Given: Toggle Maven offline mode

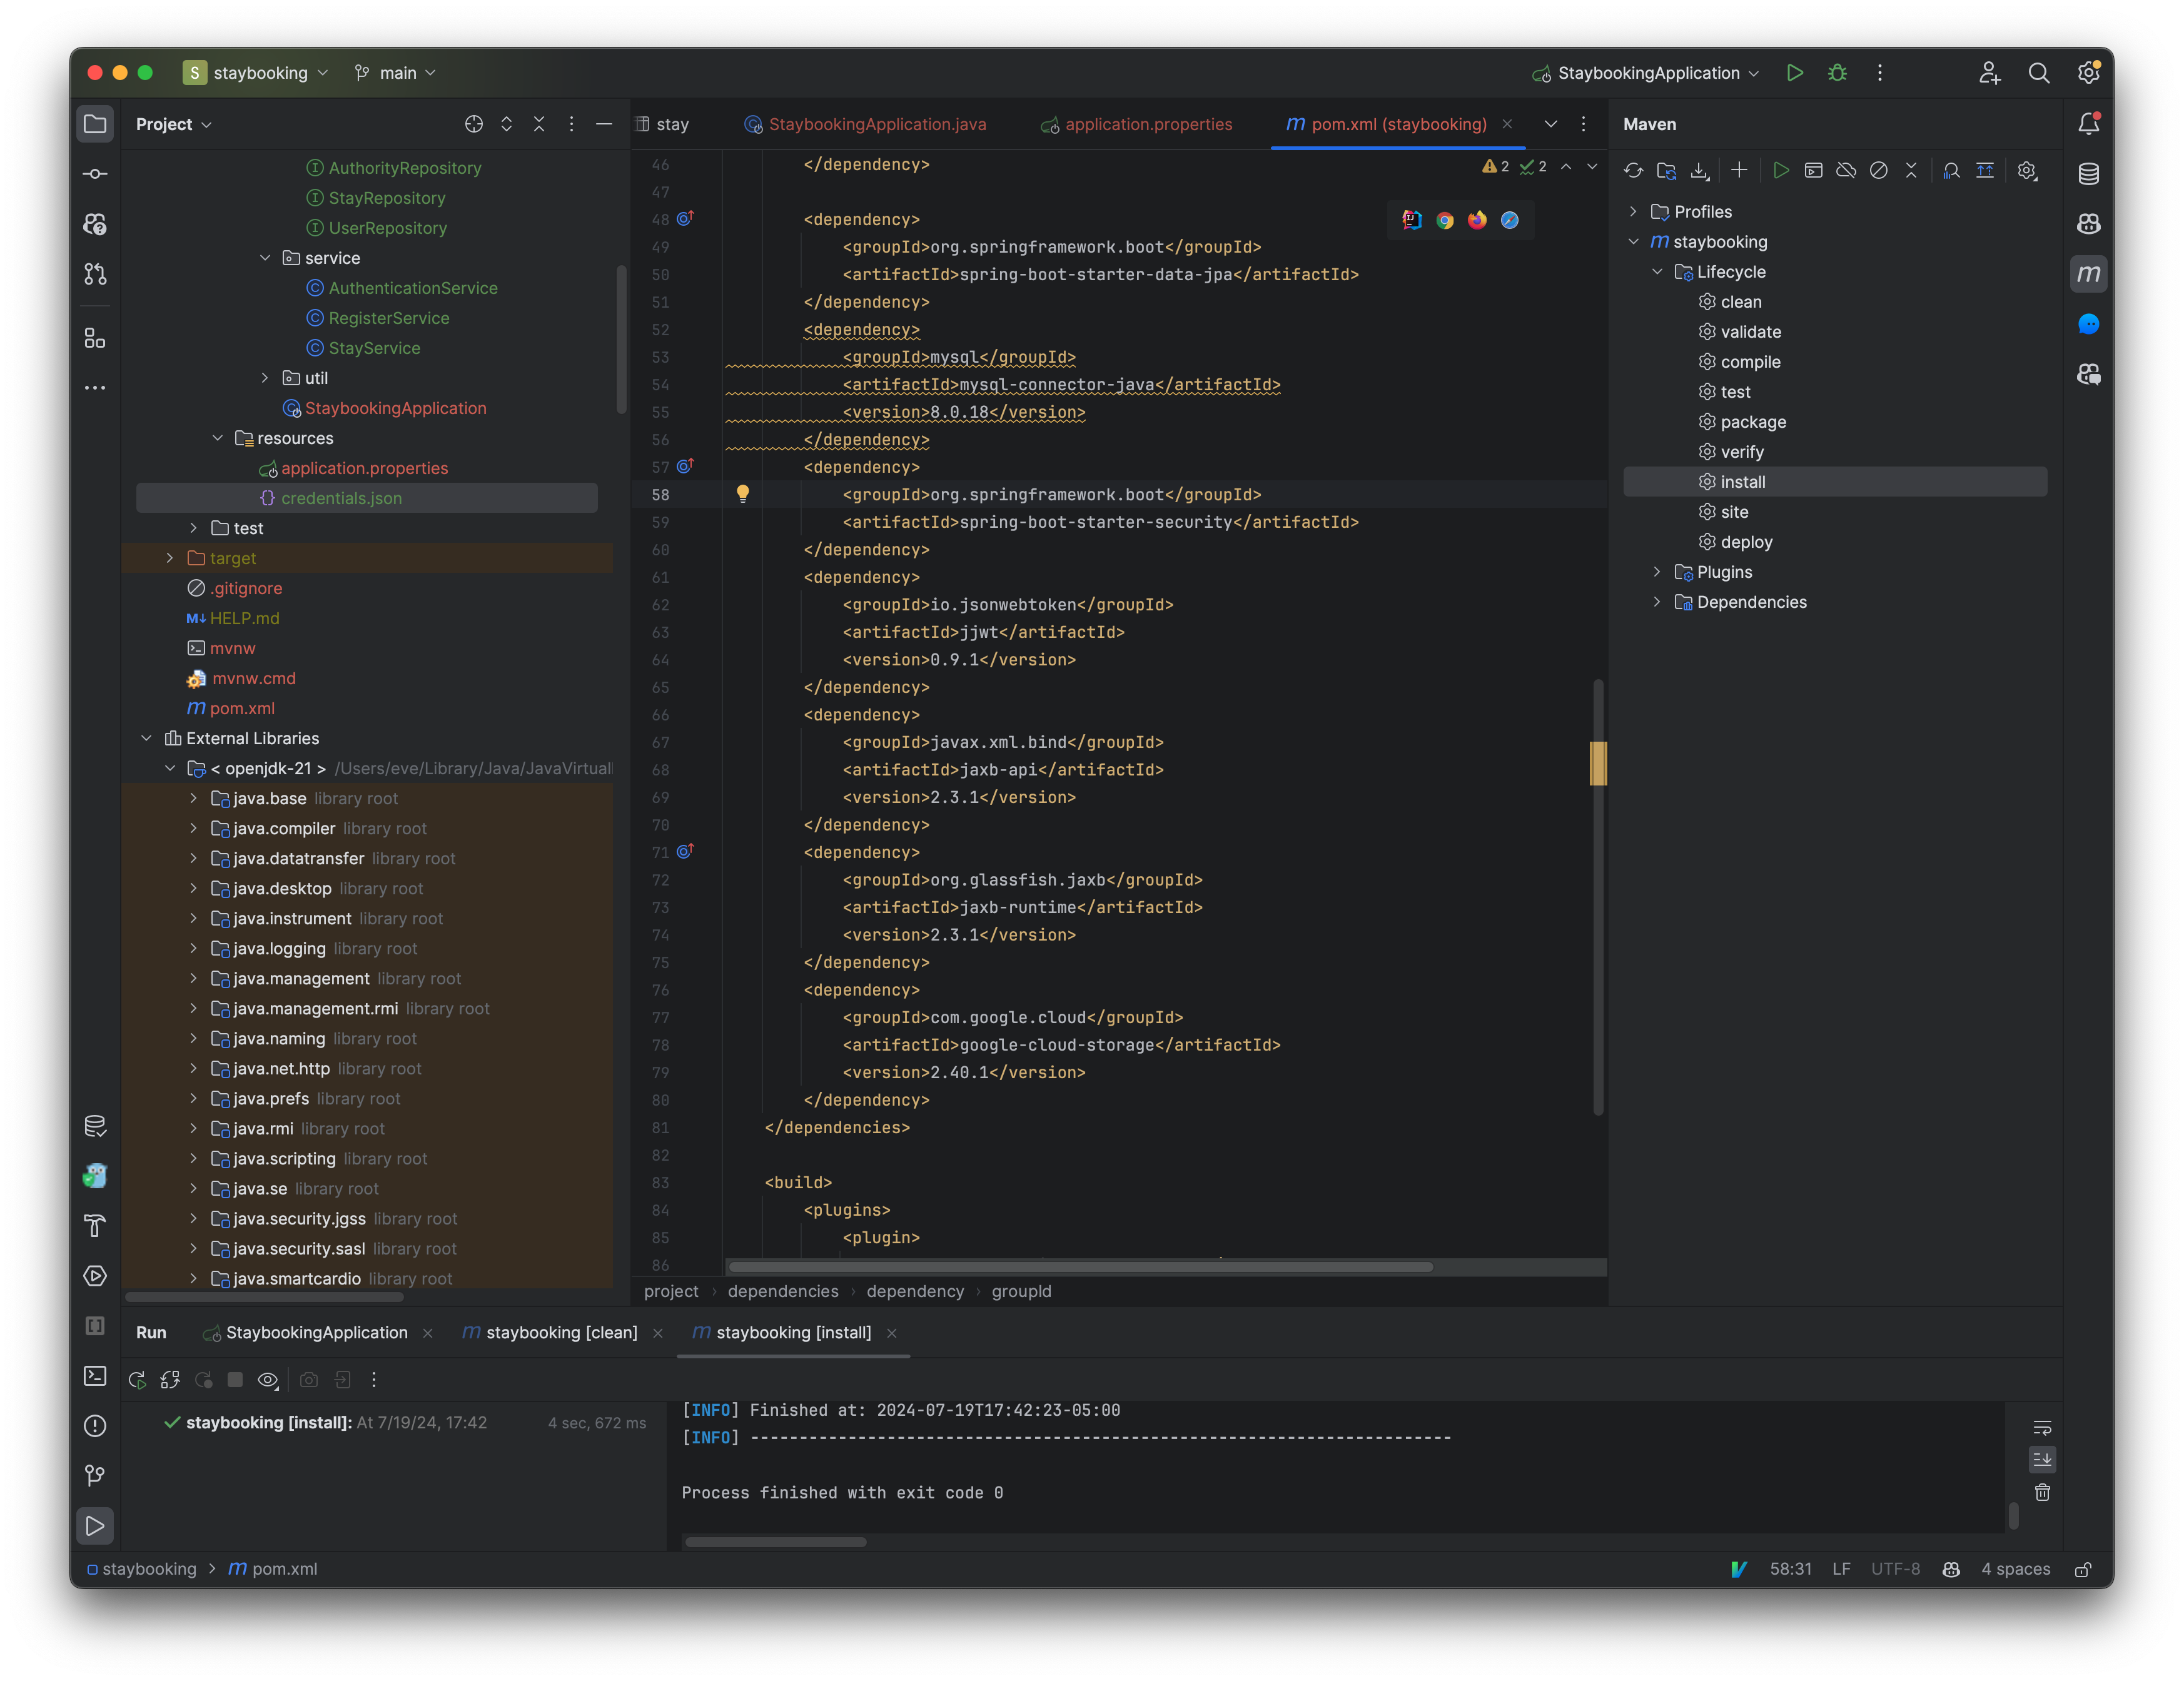Looking at the screenshot, I should (1846, 170).
